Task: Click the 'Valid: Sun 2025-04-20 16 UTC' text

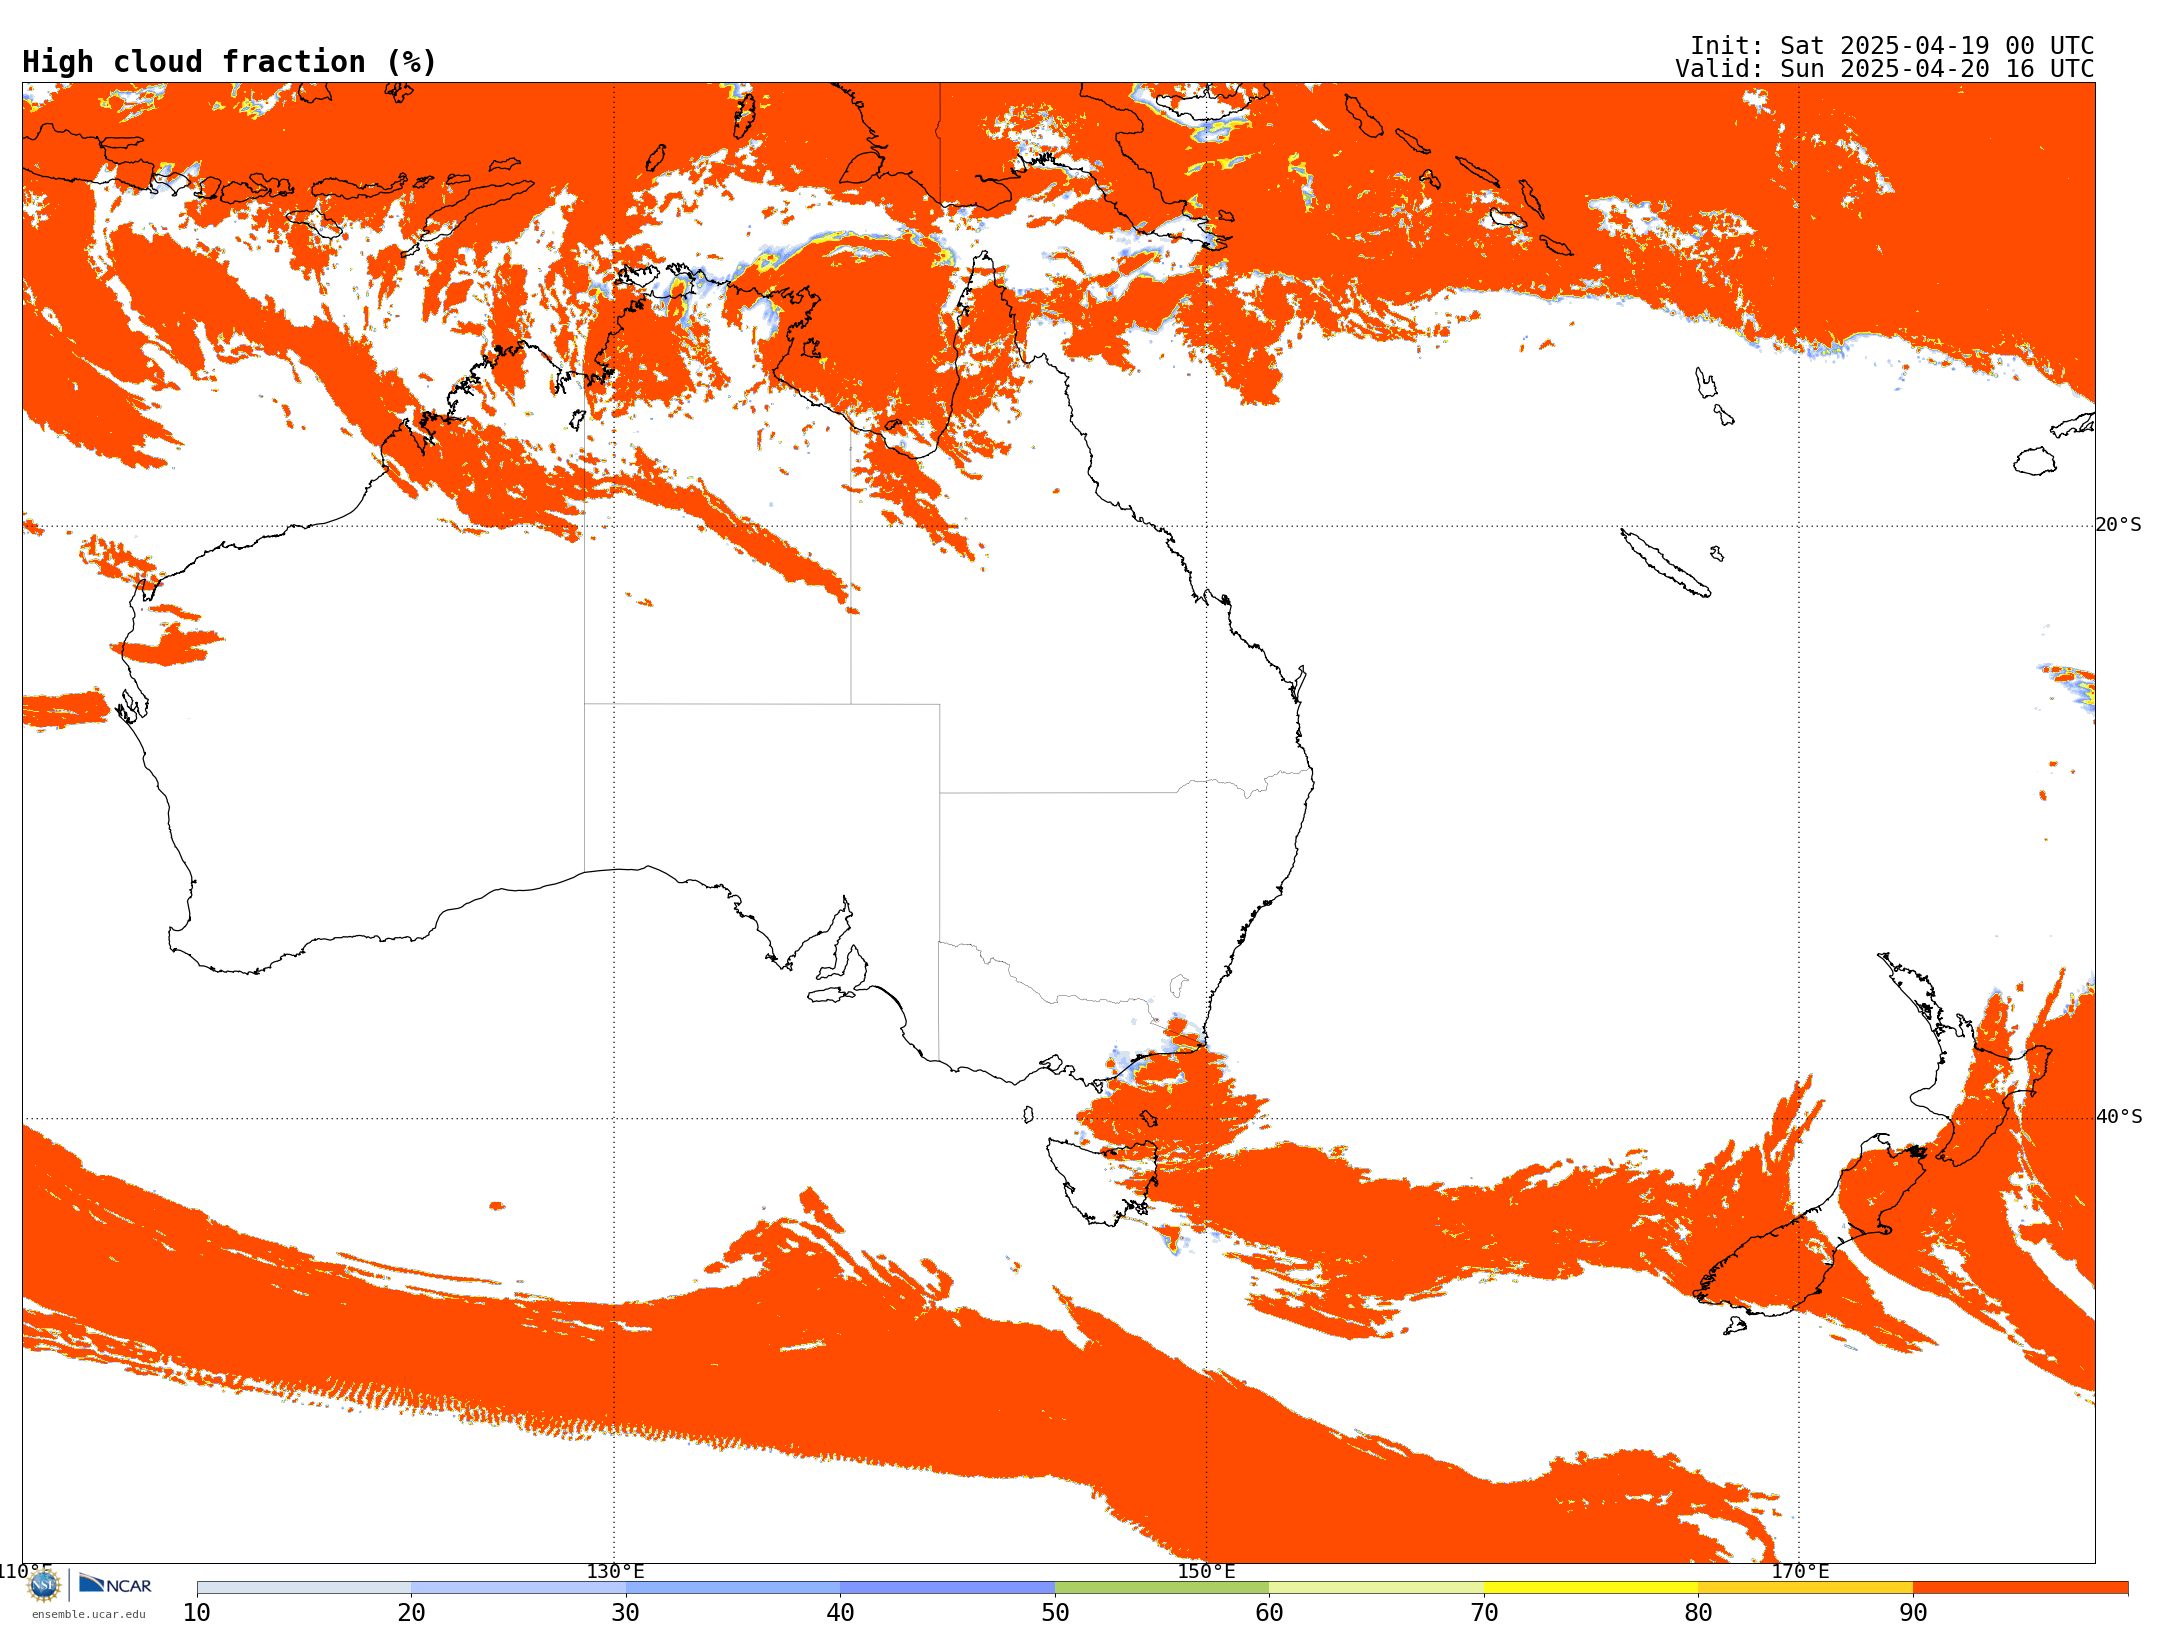Action: pyautogui.click(x=1885, y=69)
